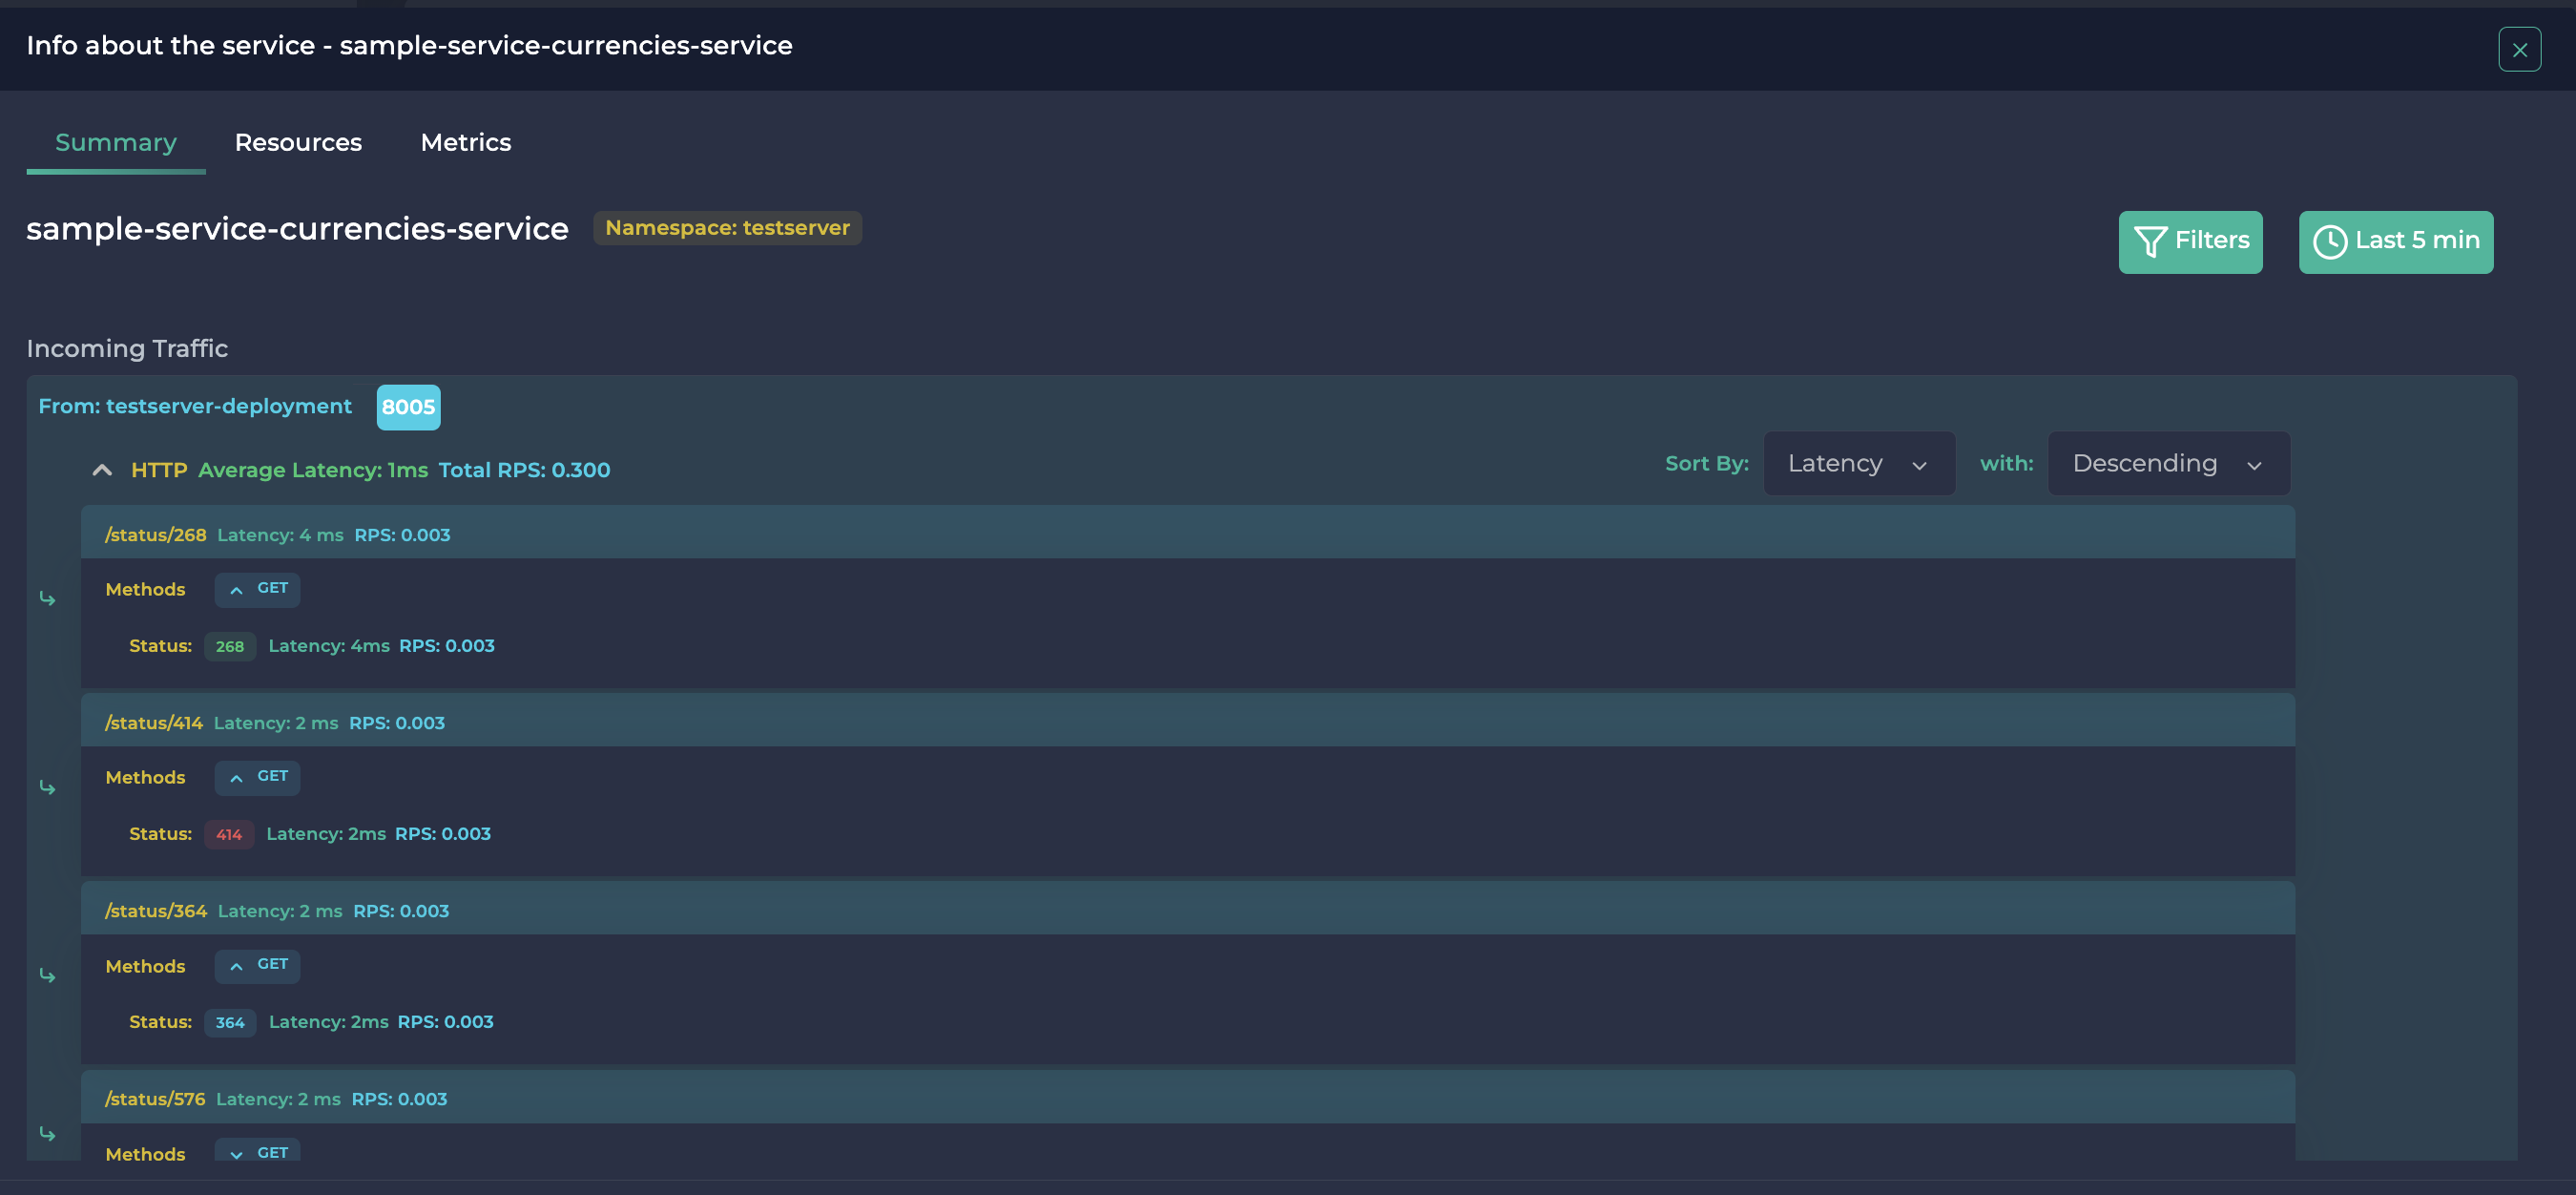Select the Summary tab
This screenshot has width=2576, height=1195.
[115, 142]
